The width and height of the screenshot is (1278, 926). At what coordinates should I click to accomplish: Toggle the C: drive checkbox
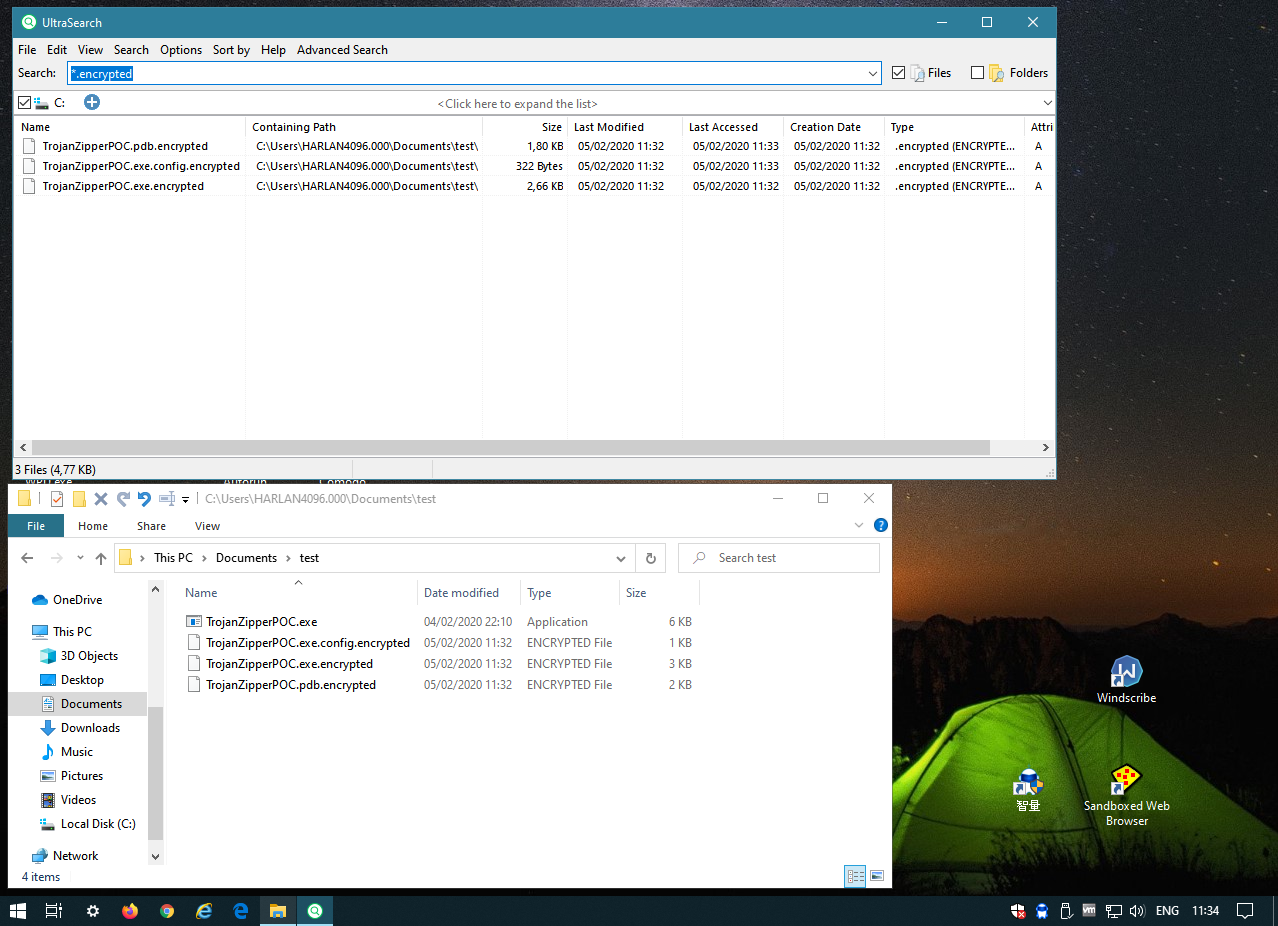pyautogui.click(x=25, y=102)
